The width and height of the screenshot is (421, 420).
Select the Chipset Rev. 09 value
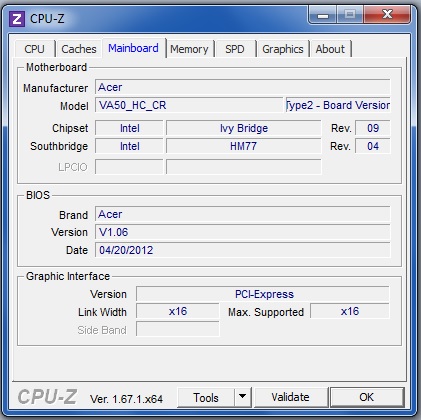373,128
